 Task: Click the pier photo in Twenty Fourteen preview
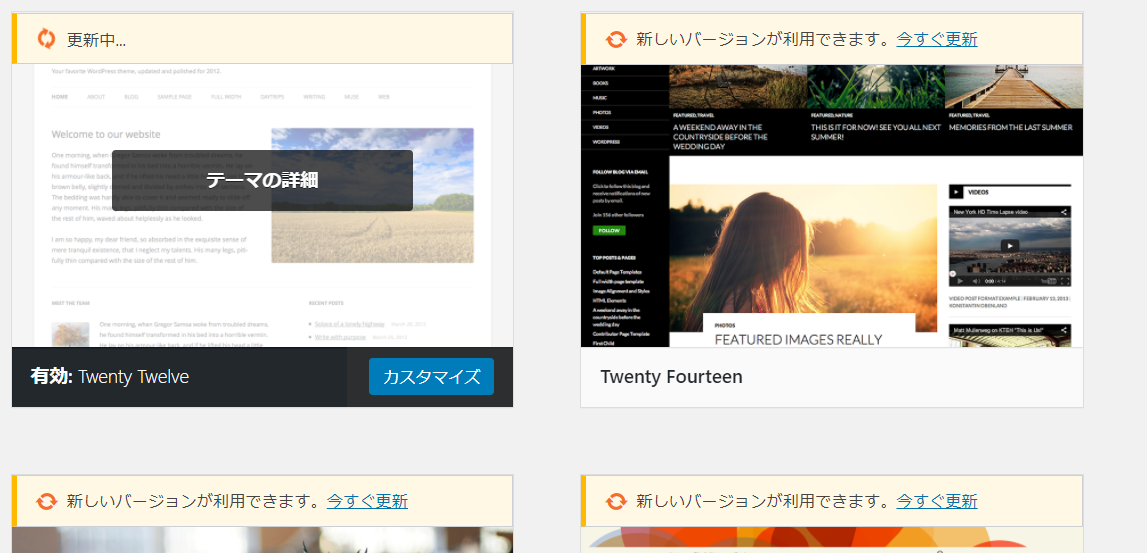[1013, 86]
